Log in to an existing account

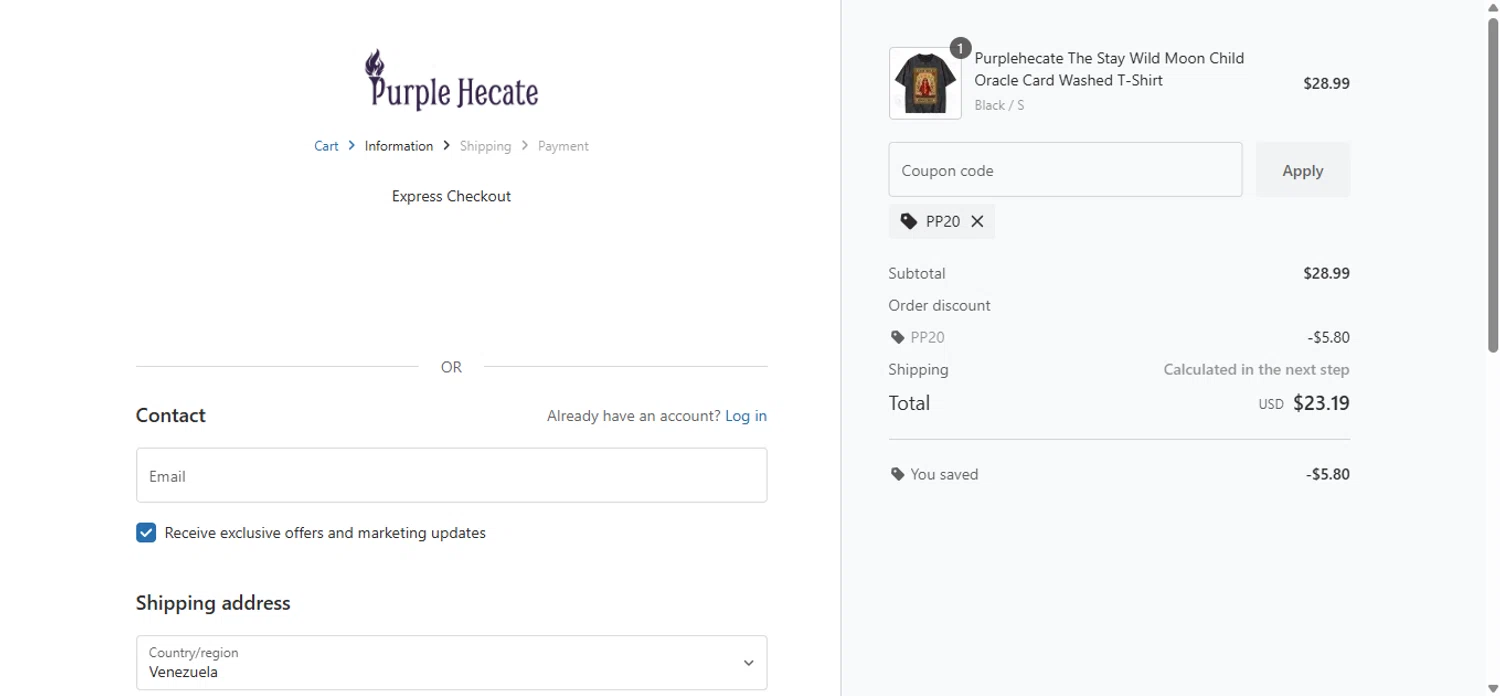(x=746, y=416)
